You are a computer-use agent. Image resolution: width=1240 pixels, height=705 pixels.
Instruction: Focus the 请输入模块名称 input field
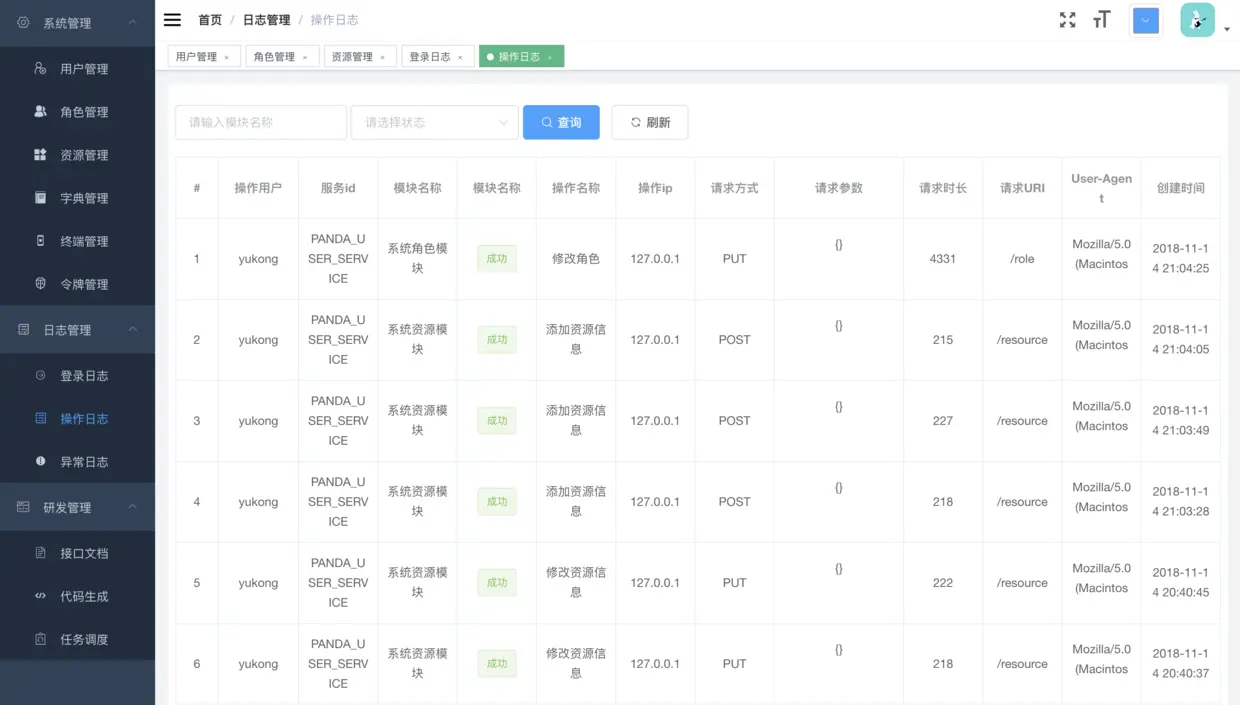261,122
